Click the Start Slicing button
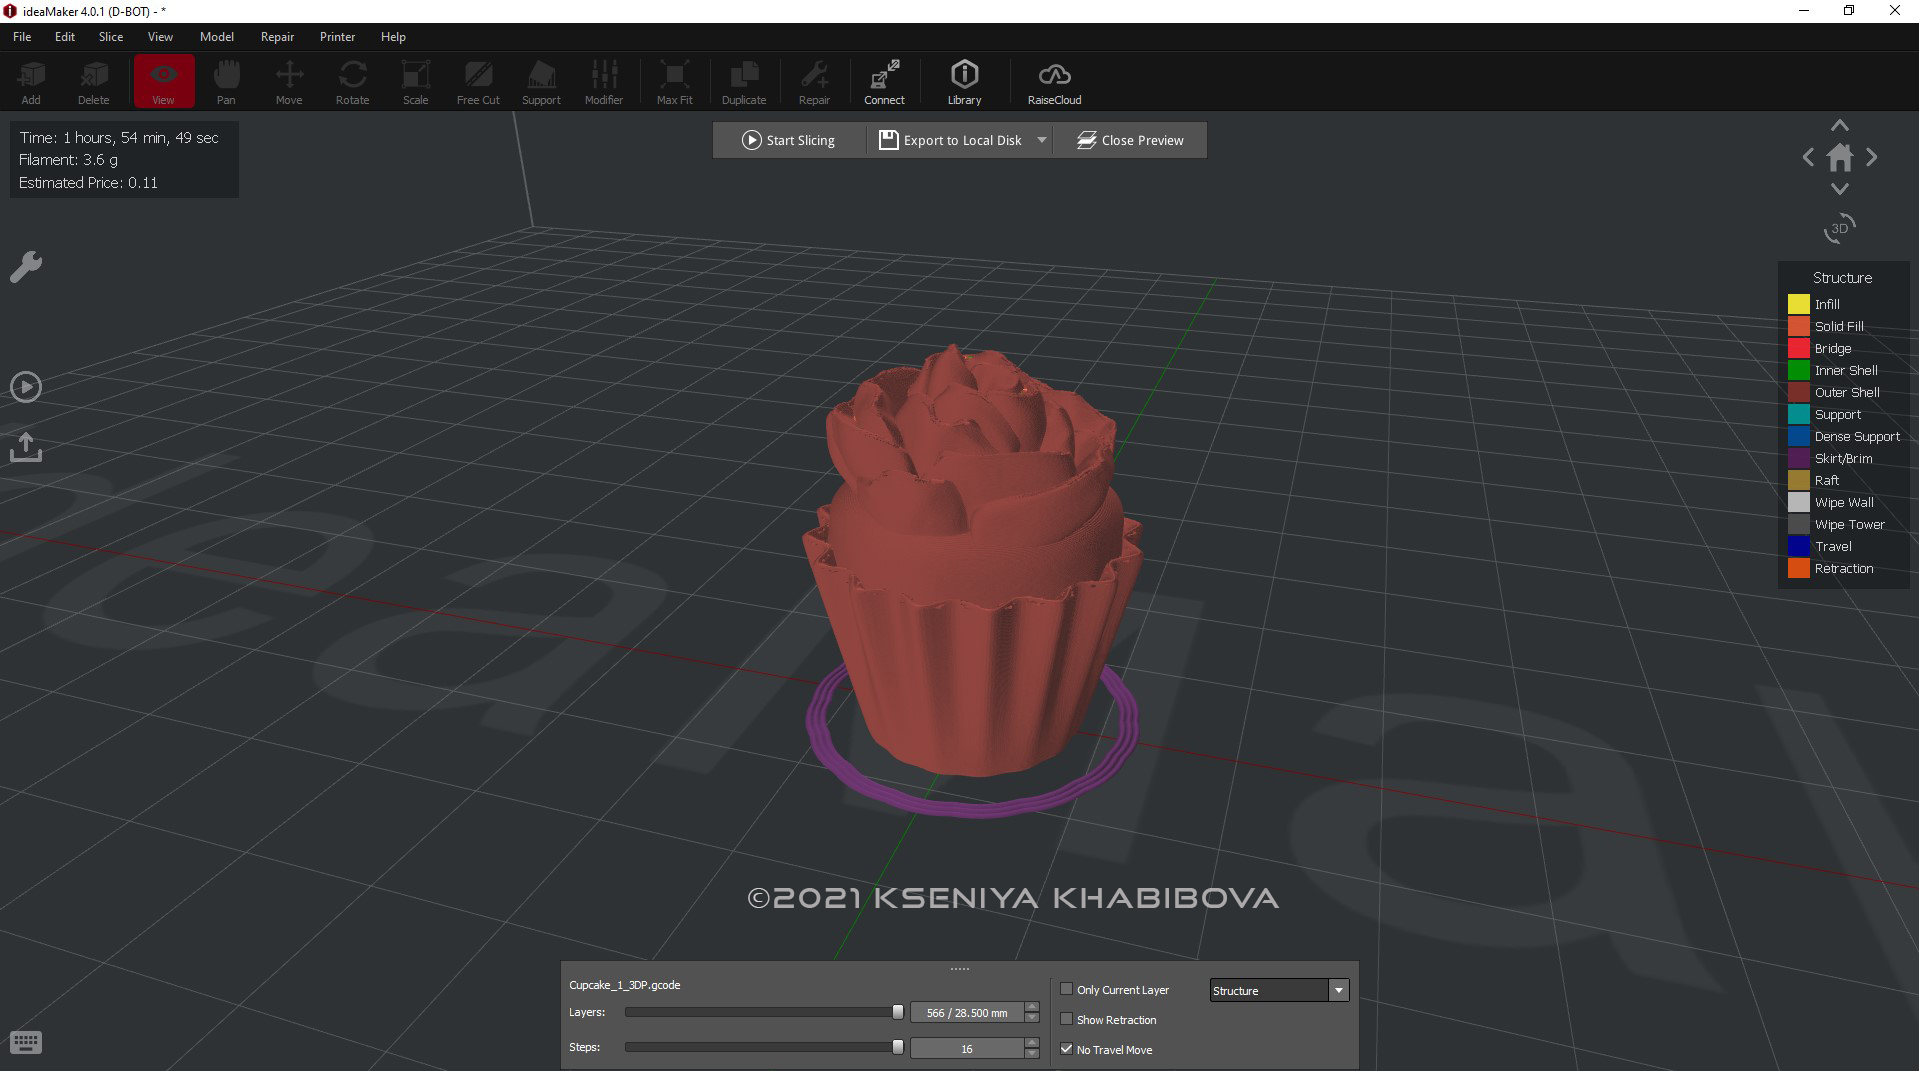1919x1071 pixels. pos(788,140)
